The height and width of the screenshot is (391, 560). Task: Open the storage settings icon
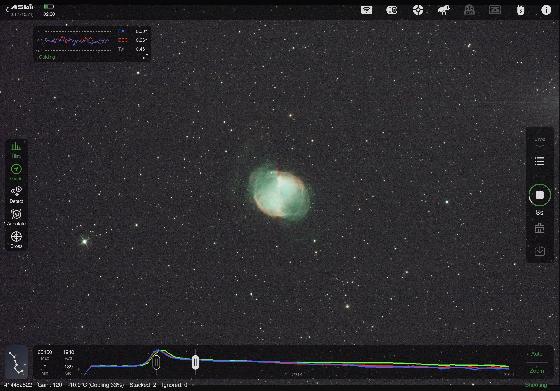[520, 10]
